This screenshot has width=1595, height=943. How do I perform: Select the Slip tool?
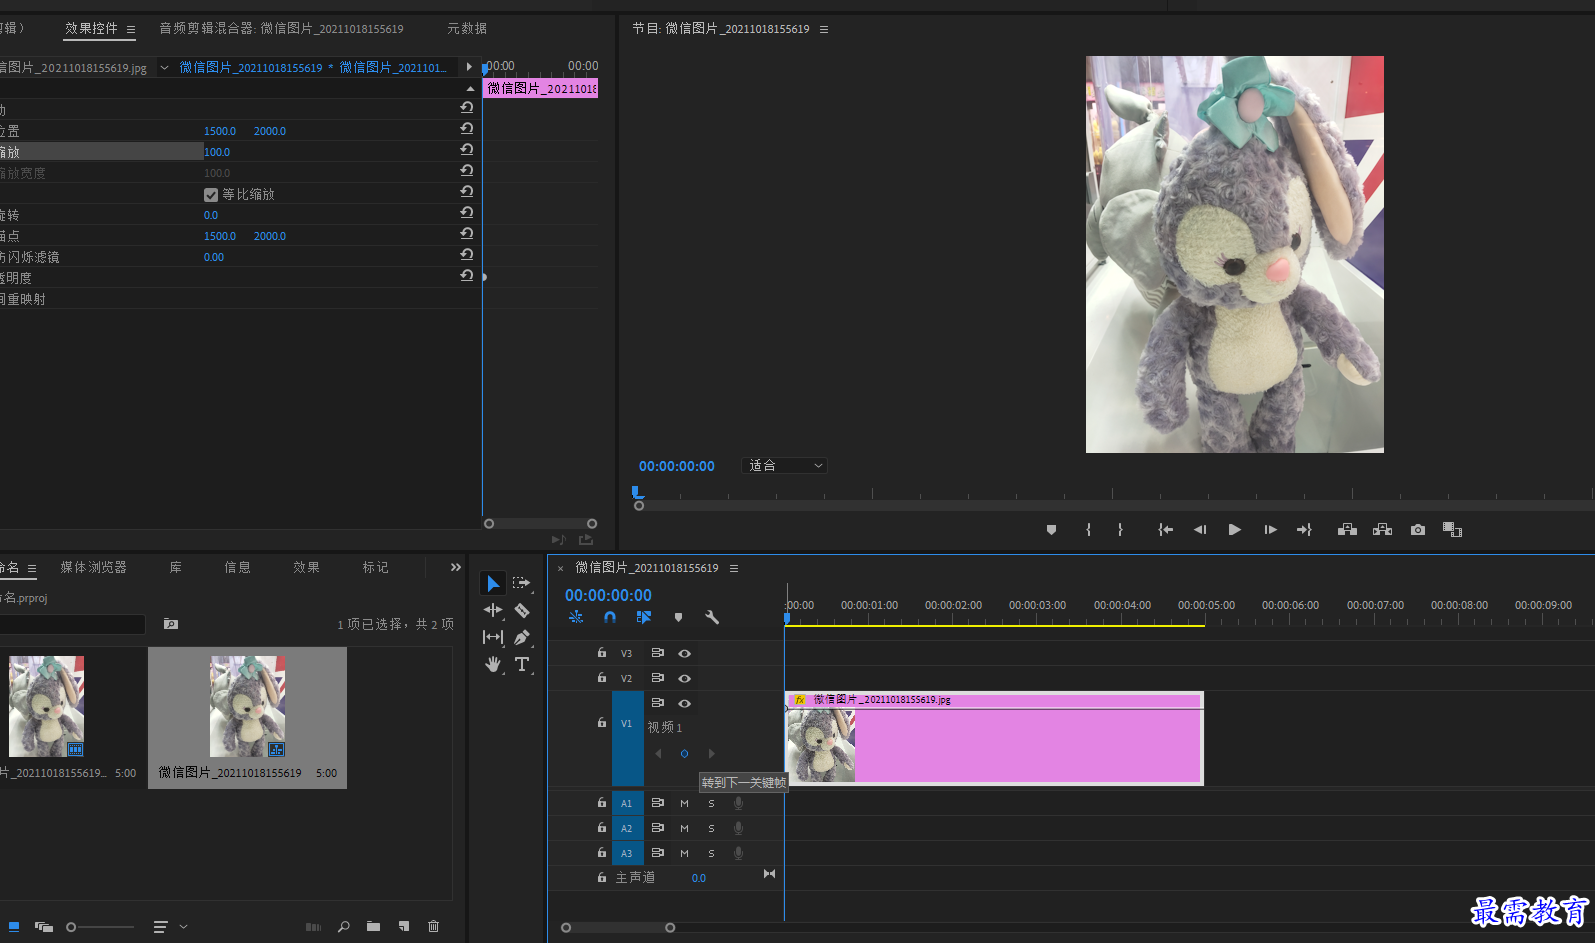pos(492,637)
